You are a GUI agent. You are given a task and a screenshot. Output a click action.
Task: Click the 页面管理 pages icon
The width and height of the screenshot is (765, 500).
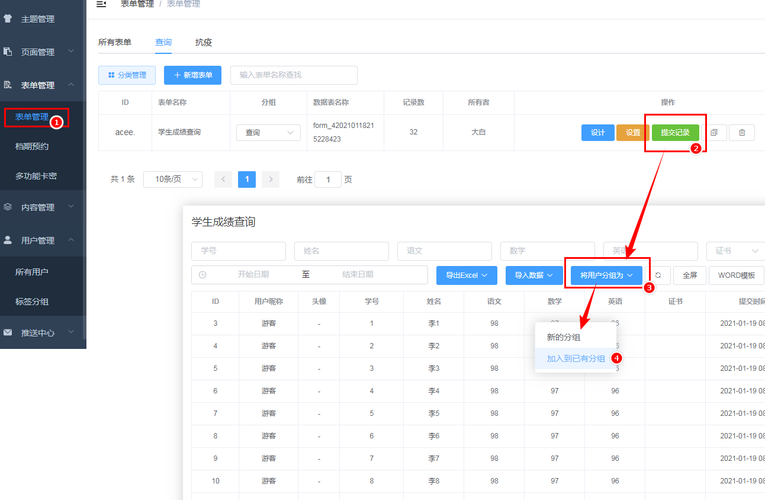tap(8, 51)
